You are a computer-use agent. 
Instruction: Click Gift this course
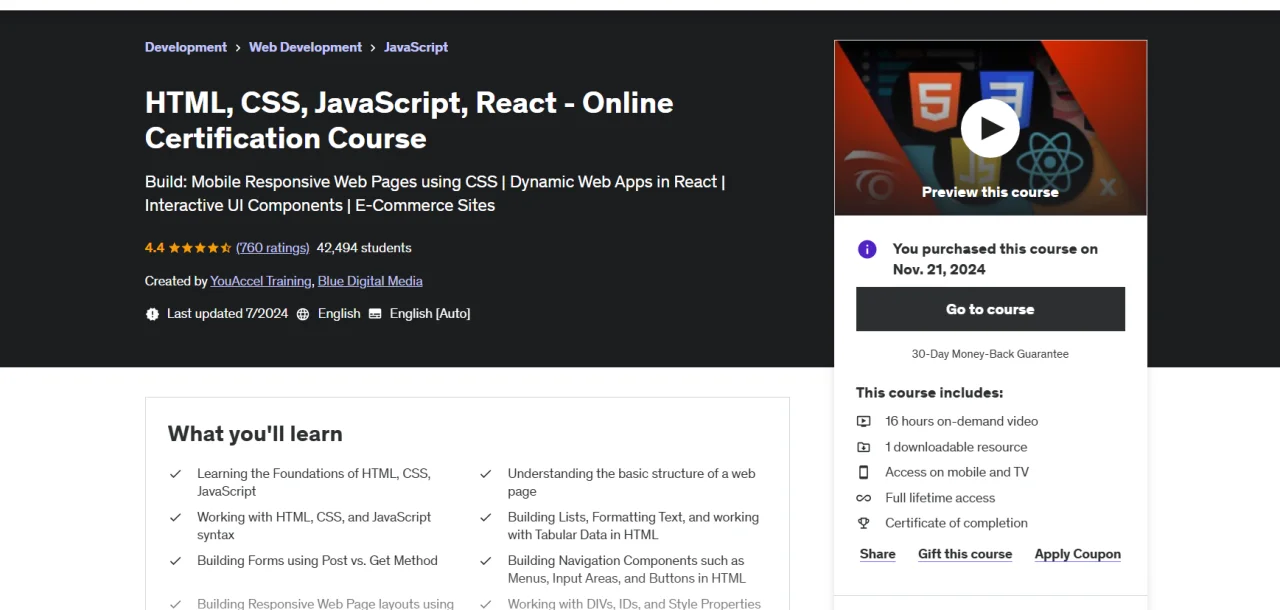point(965,554)
